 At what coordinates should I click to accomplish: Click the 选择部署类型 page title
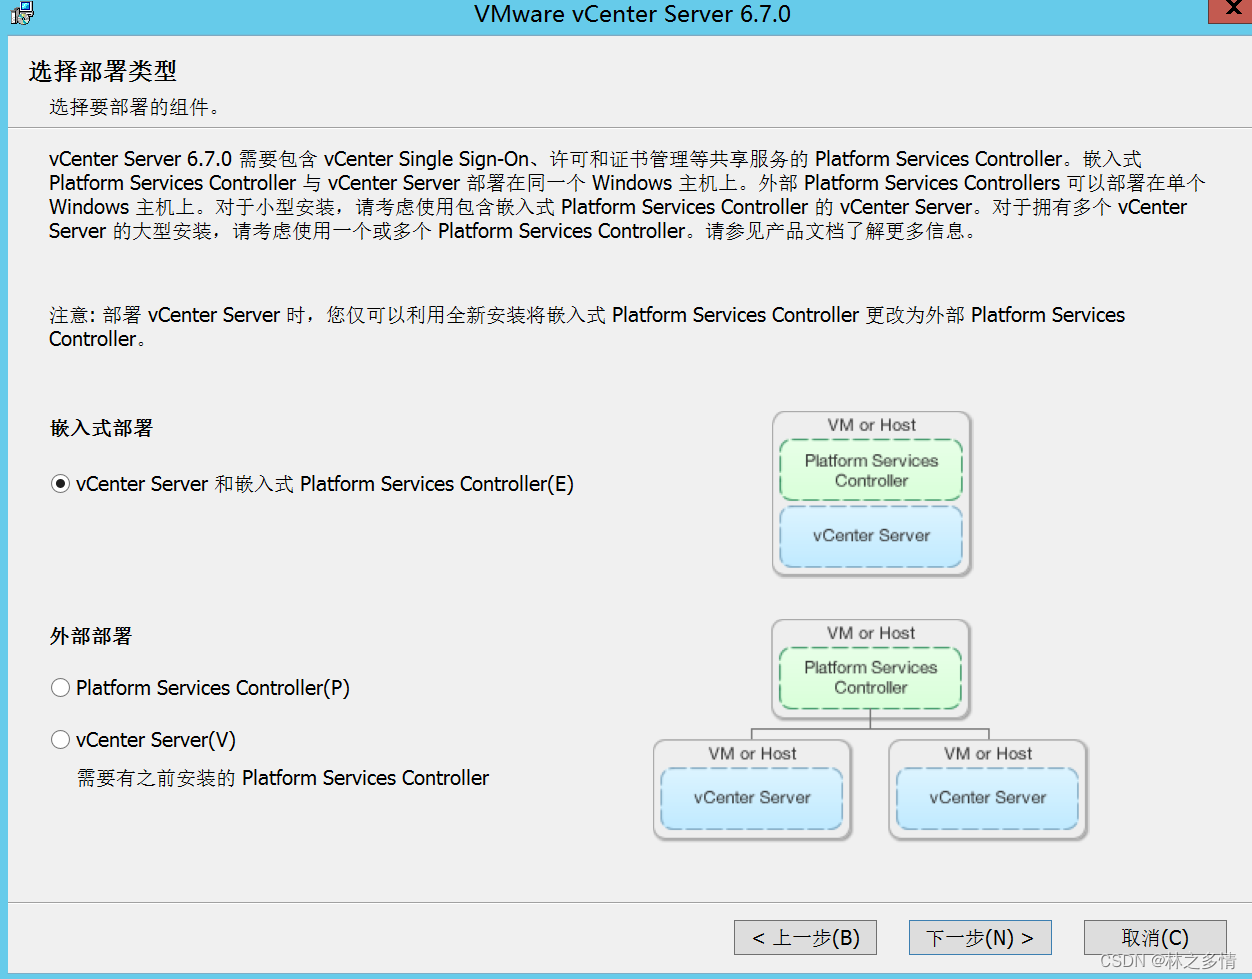(103, 71)
